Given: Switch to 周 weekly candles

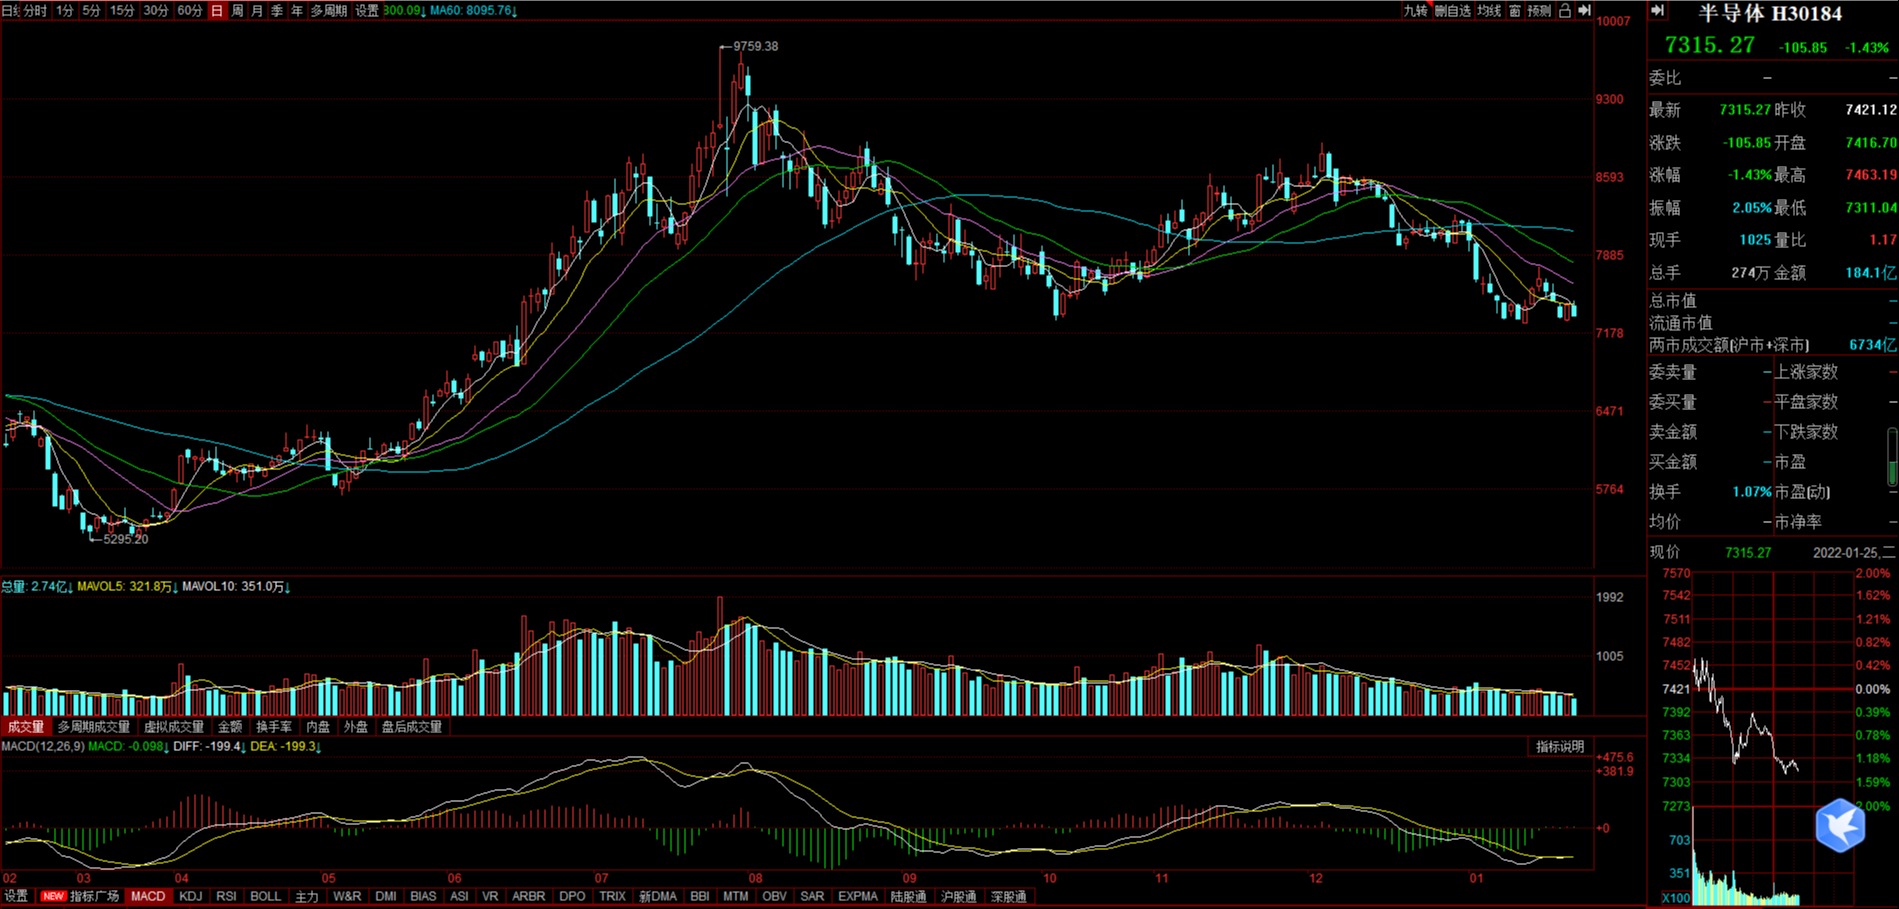Looking at the screenshot, I should coord(237,10).
